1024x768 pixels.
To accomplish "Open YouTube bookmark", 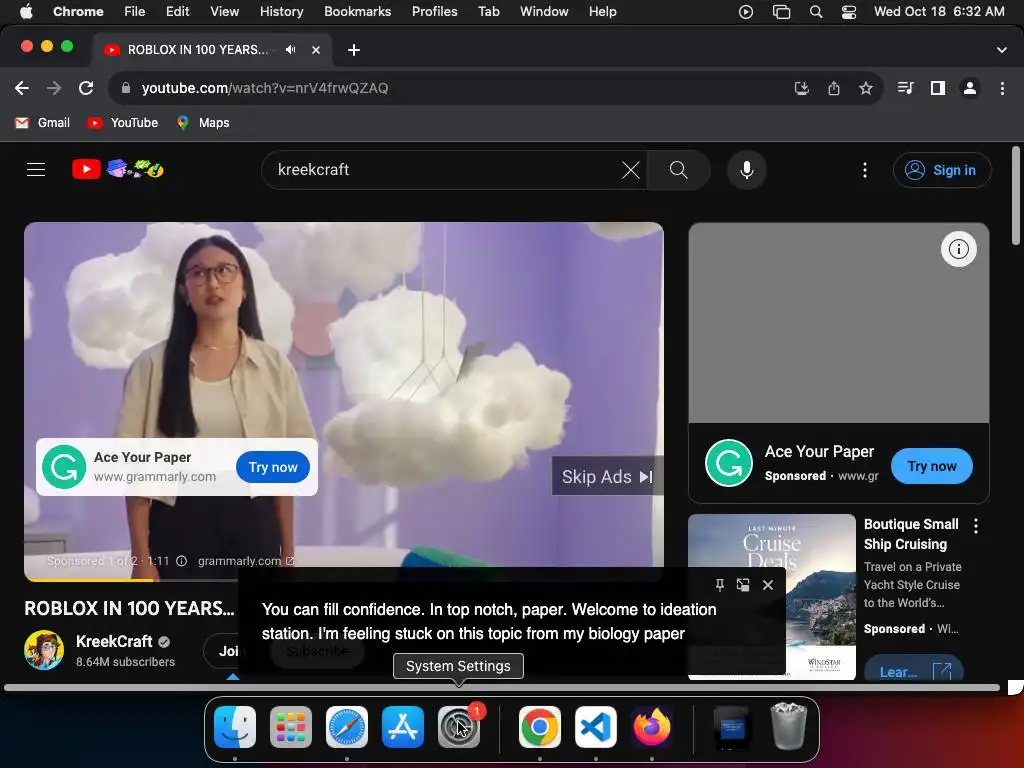I will point(123,123).
